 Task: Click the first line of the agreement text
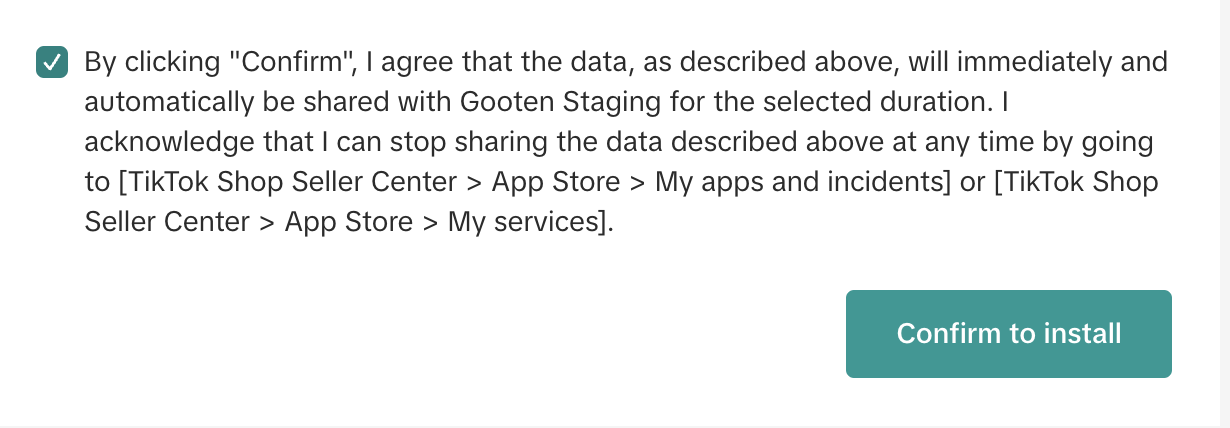tap(626, 62)
